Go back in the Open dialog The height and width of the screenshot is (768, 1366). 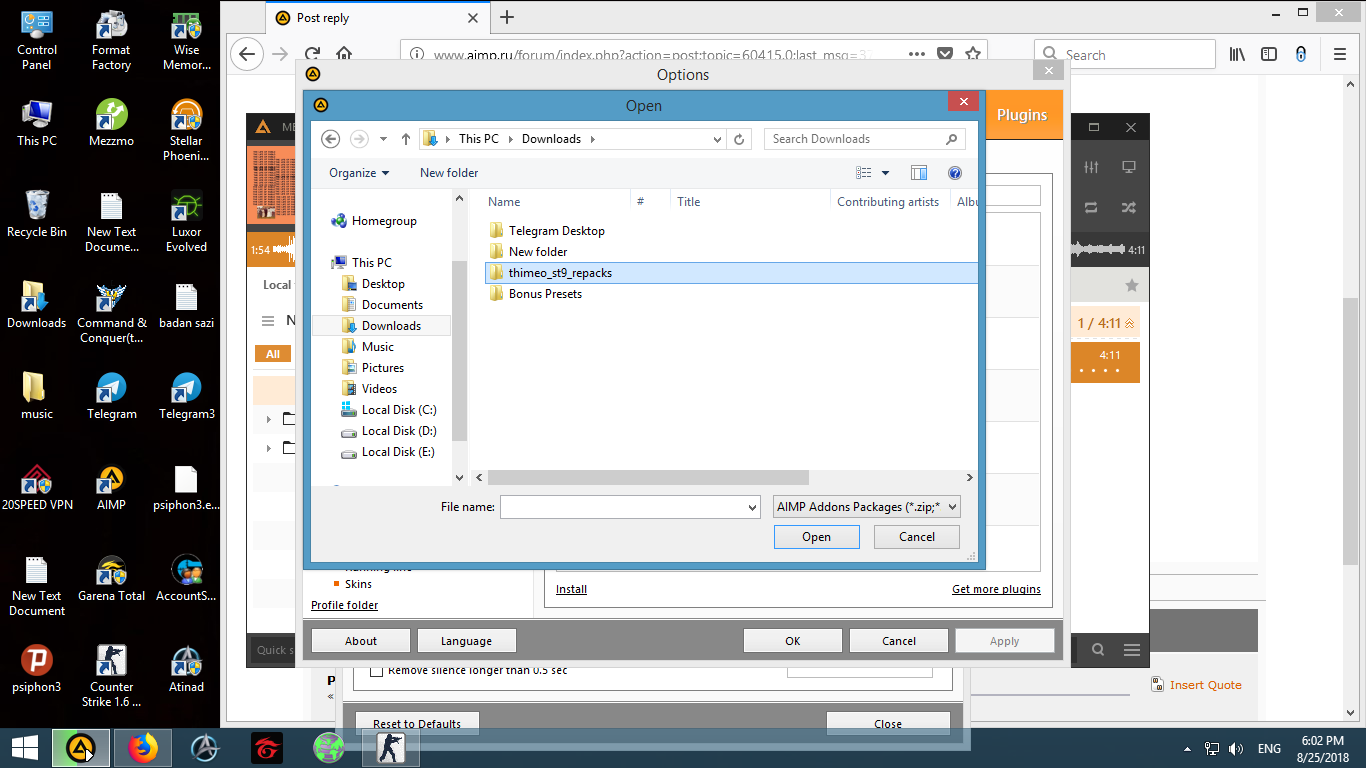coord(330,139)
